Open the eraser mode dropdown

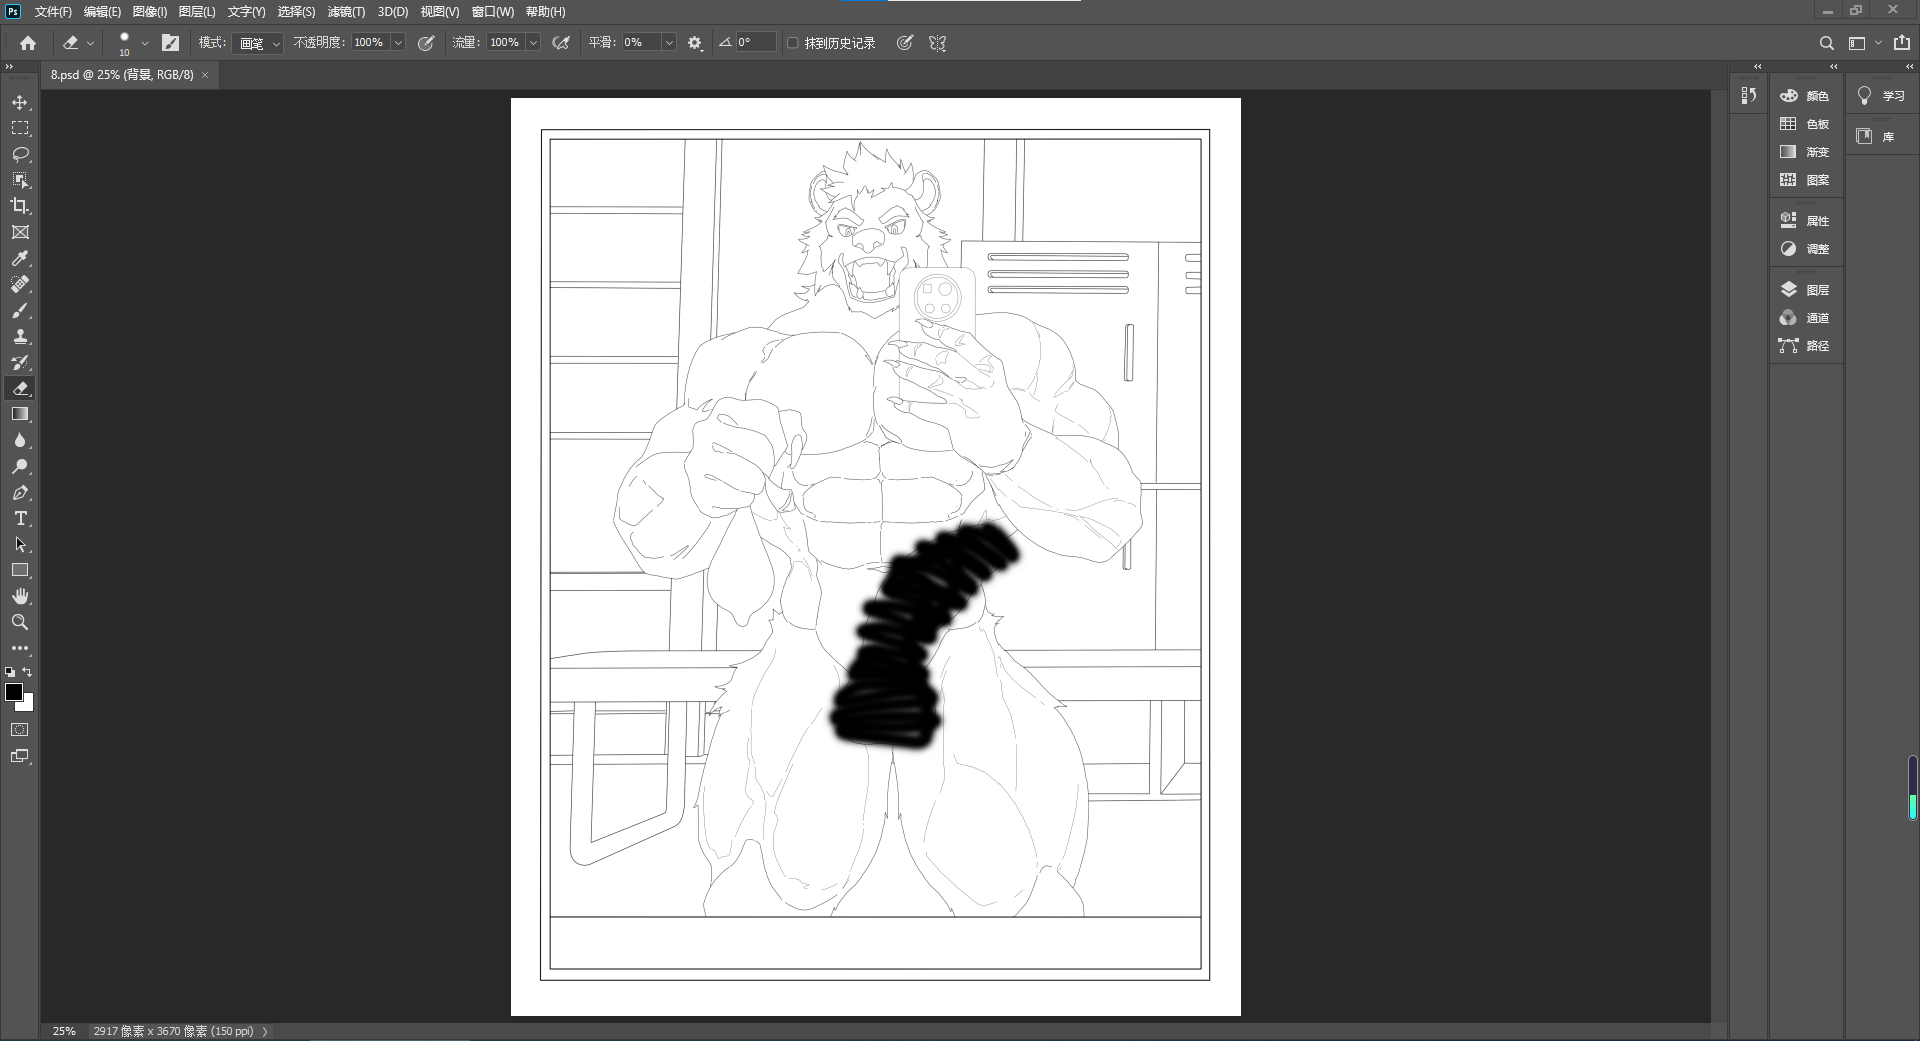point(259,43)
